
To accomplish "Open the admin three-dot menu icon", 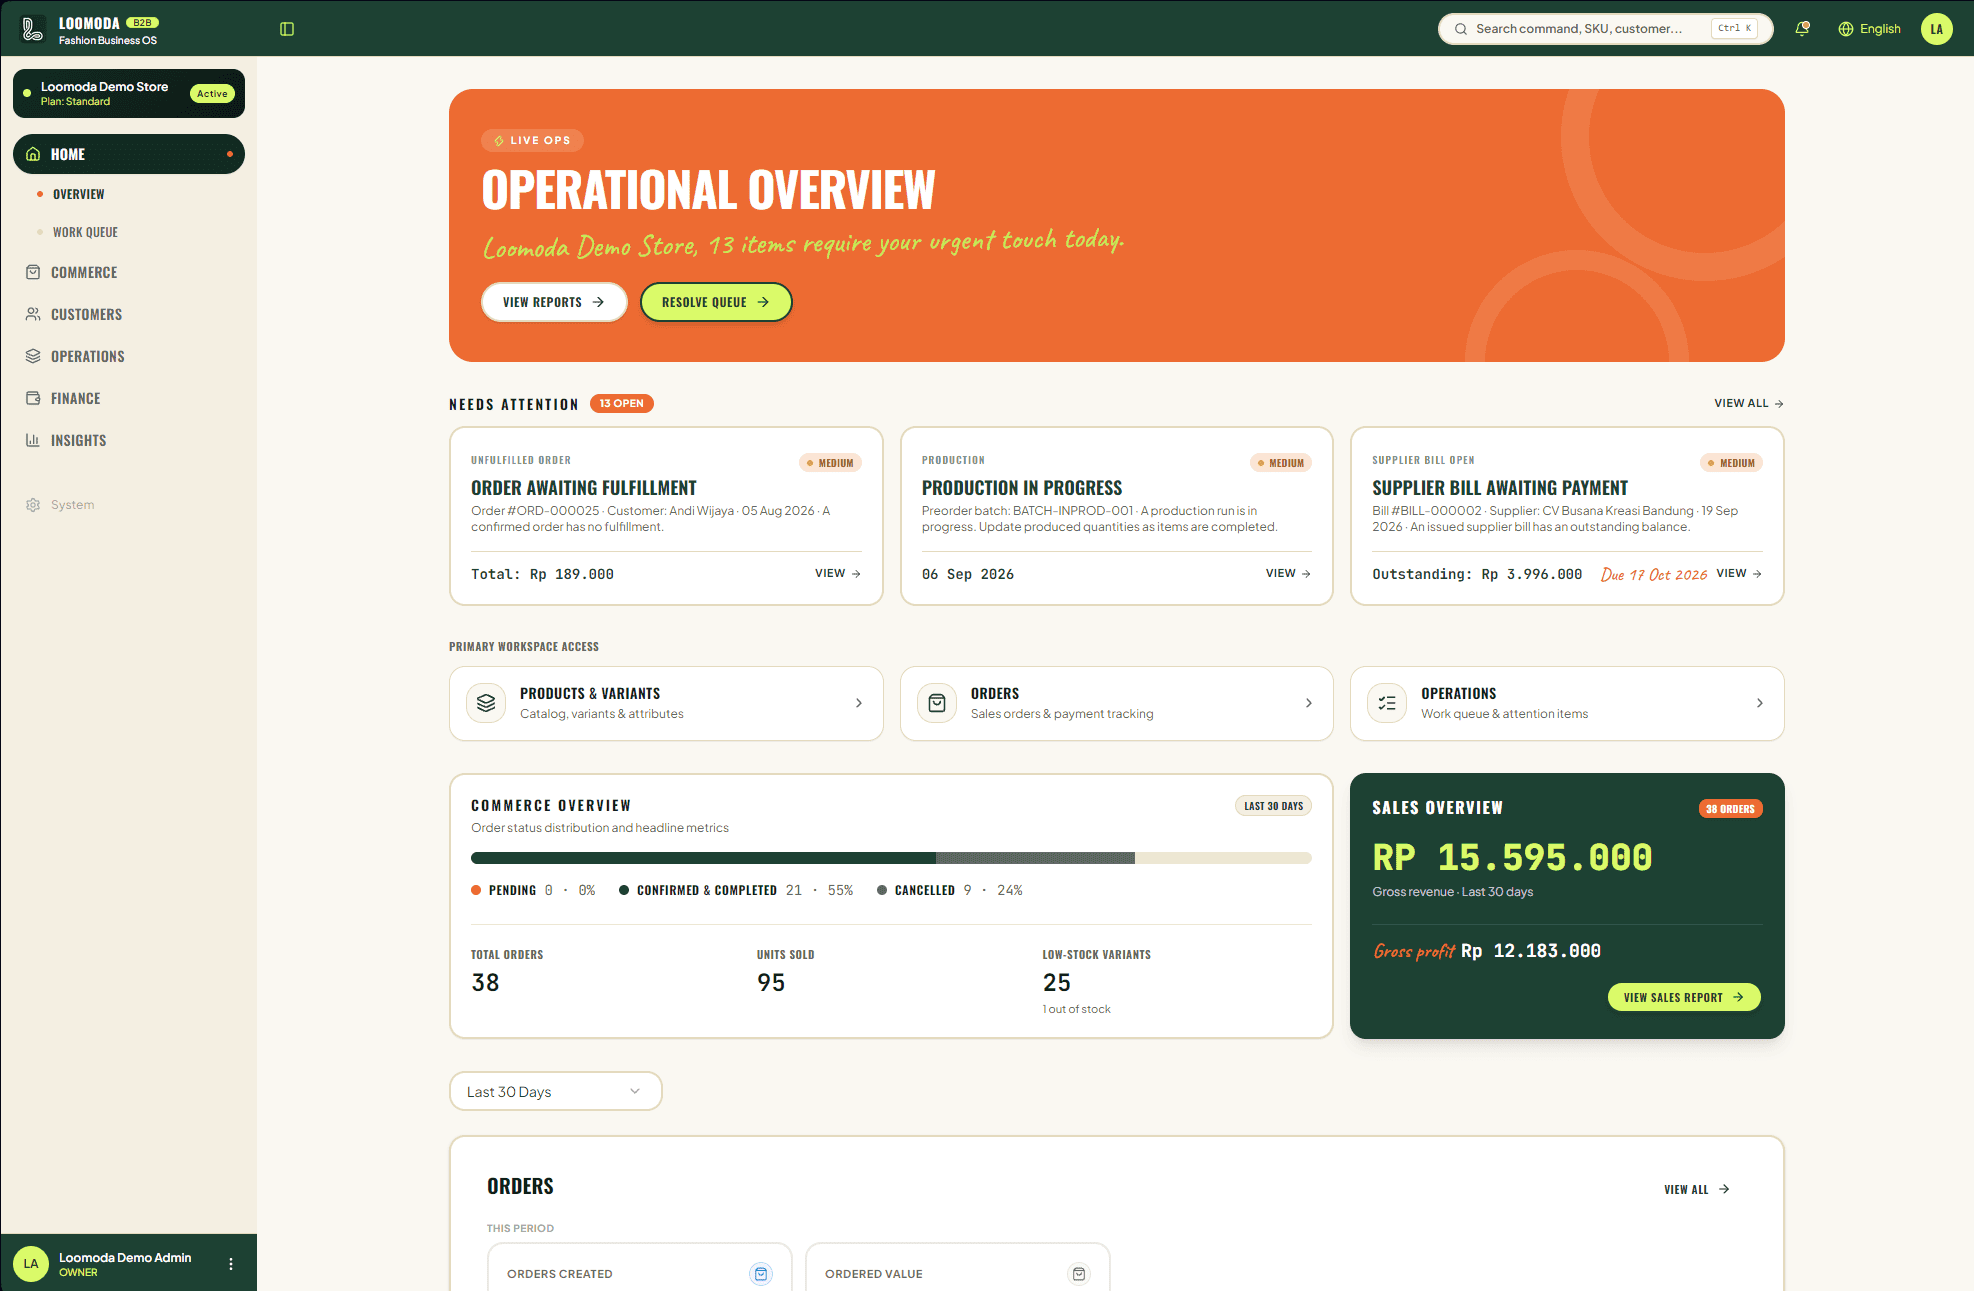I will click(x=231, y=1264).
